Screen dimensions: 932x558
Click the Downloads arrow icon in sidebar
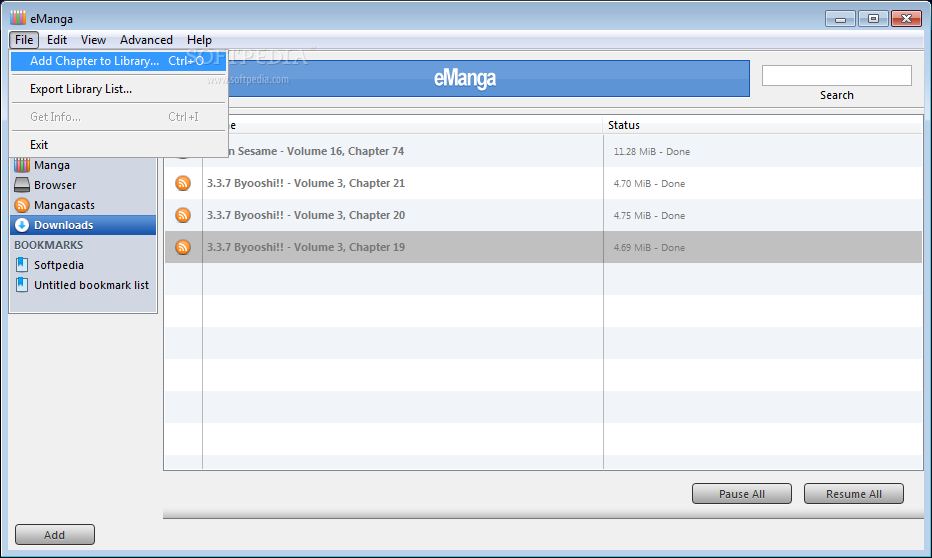22,225
